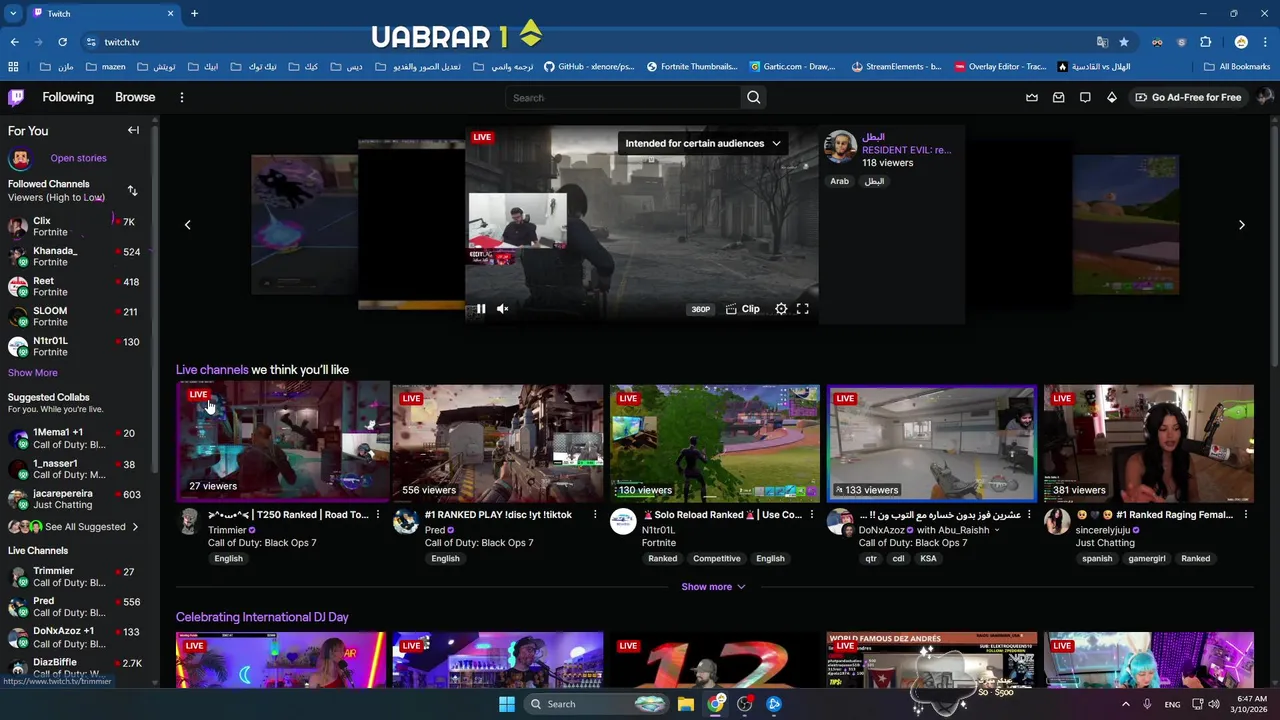Enter fullscreen on featured player
1280x720 pixels.
tap(802, 309)
